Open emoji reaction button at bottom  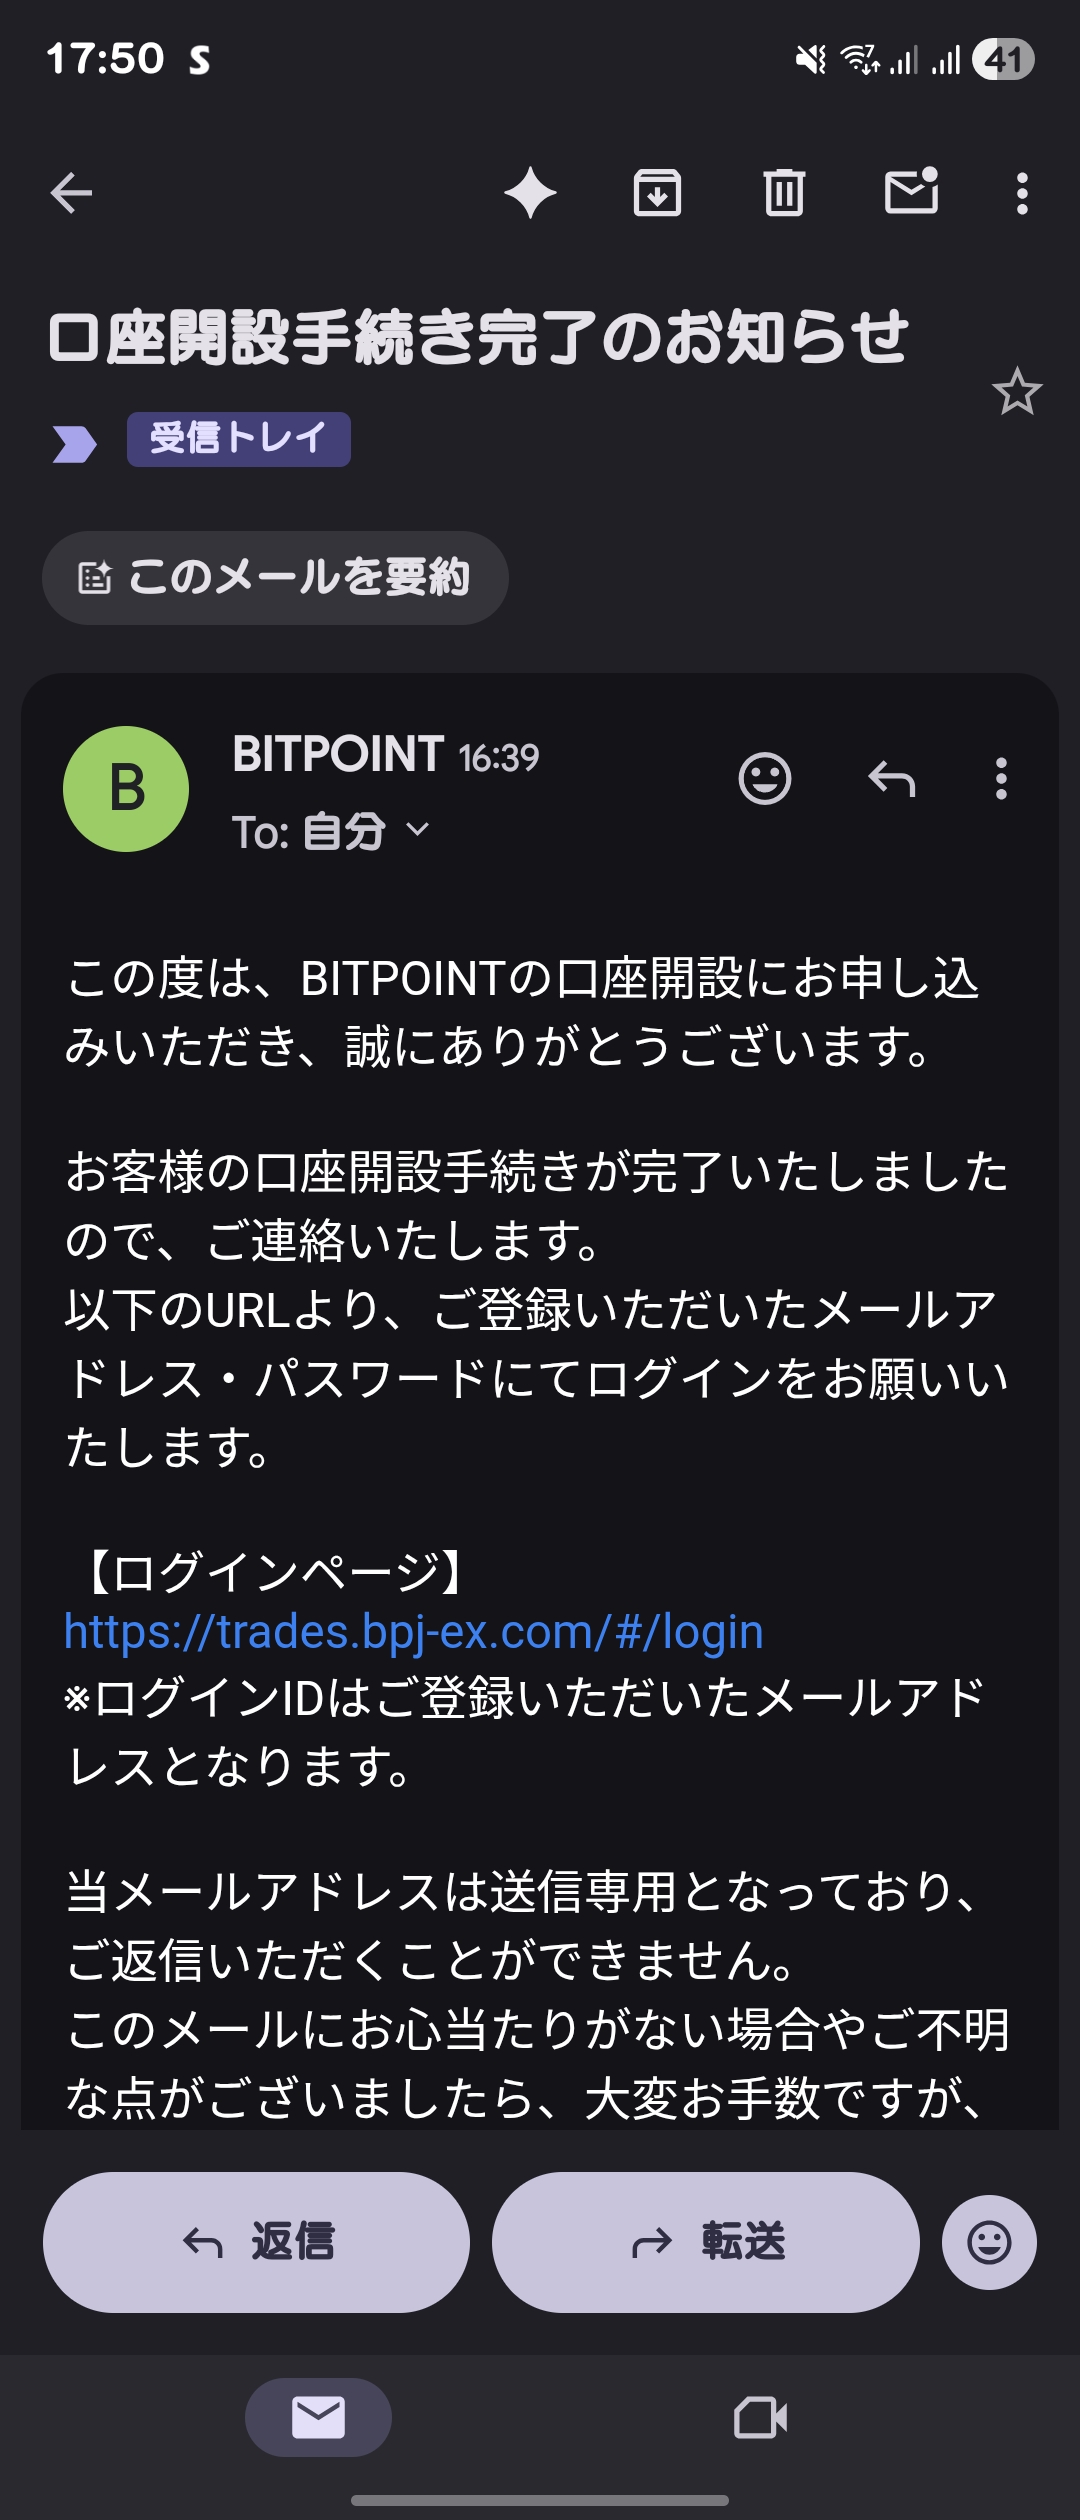(989, 2242)
